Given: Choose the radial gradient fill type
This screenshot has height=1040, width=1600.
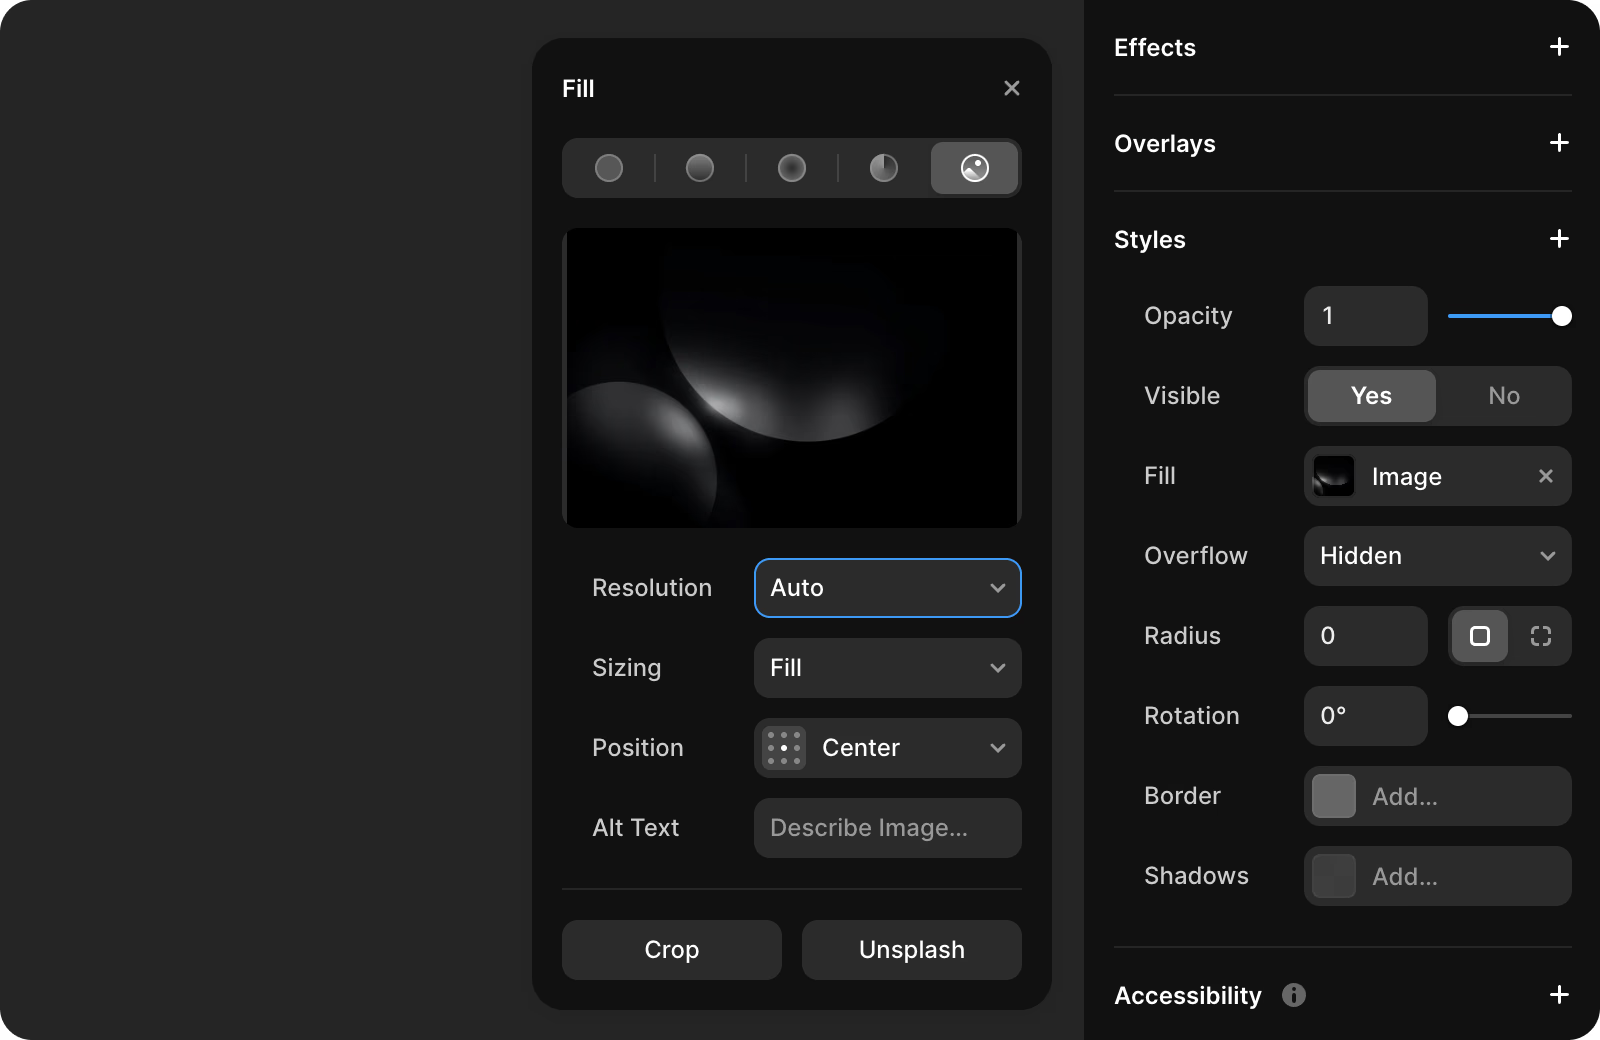Looking at the screenshot, I should tap(791, 168).
